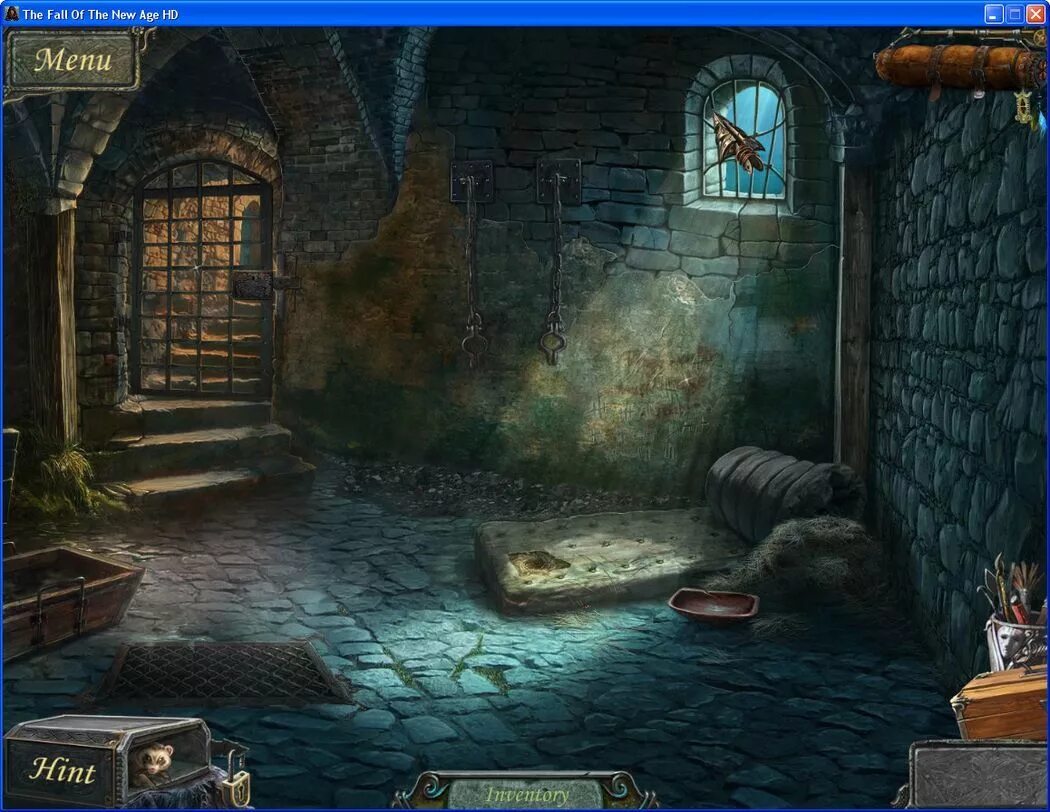Open the Menu button
The image size is (1050, 812).
72,60
